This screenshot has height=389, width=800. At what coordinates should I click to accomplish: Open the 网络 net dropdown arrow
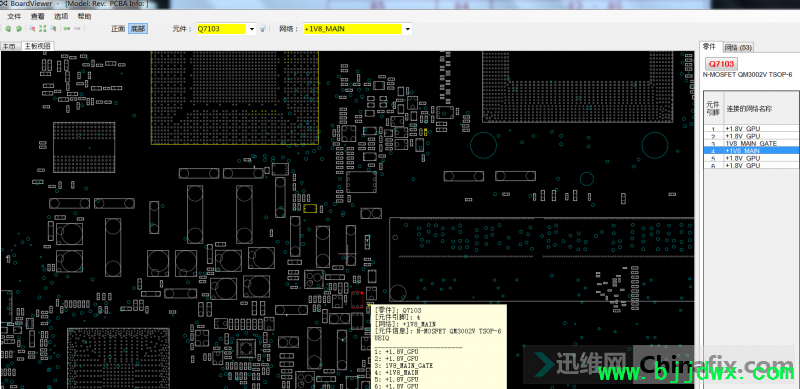coord(407,29)
